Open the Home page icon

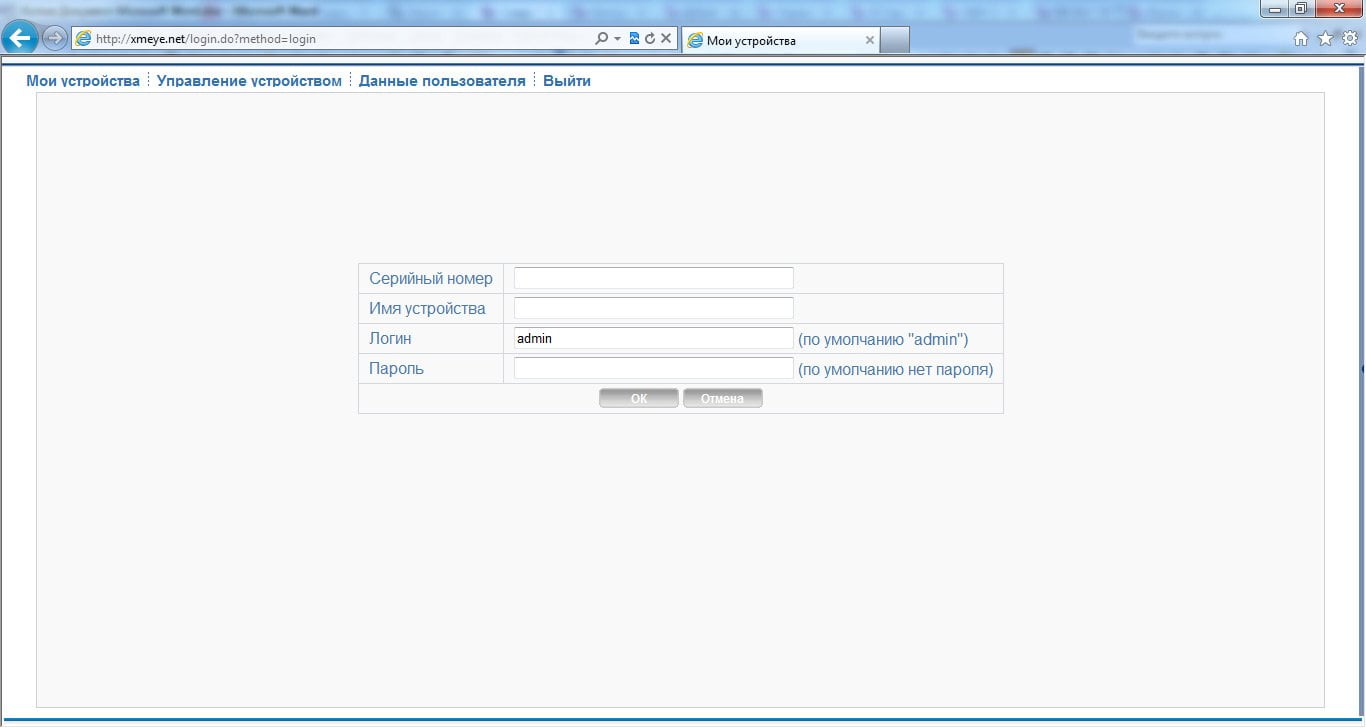click(1300, 39)
